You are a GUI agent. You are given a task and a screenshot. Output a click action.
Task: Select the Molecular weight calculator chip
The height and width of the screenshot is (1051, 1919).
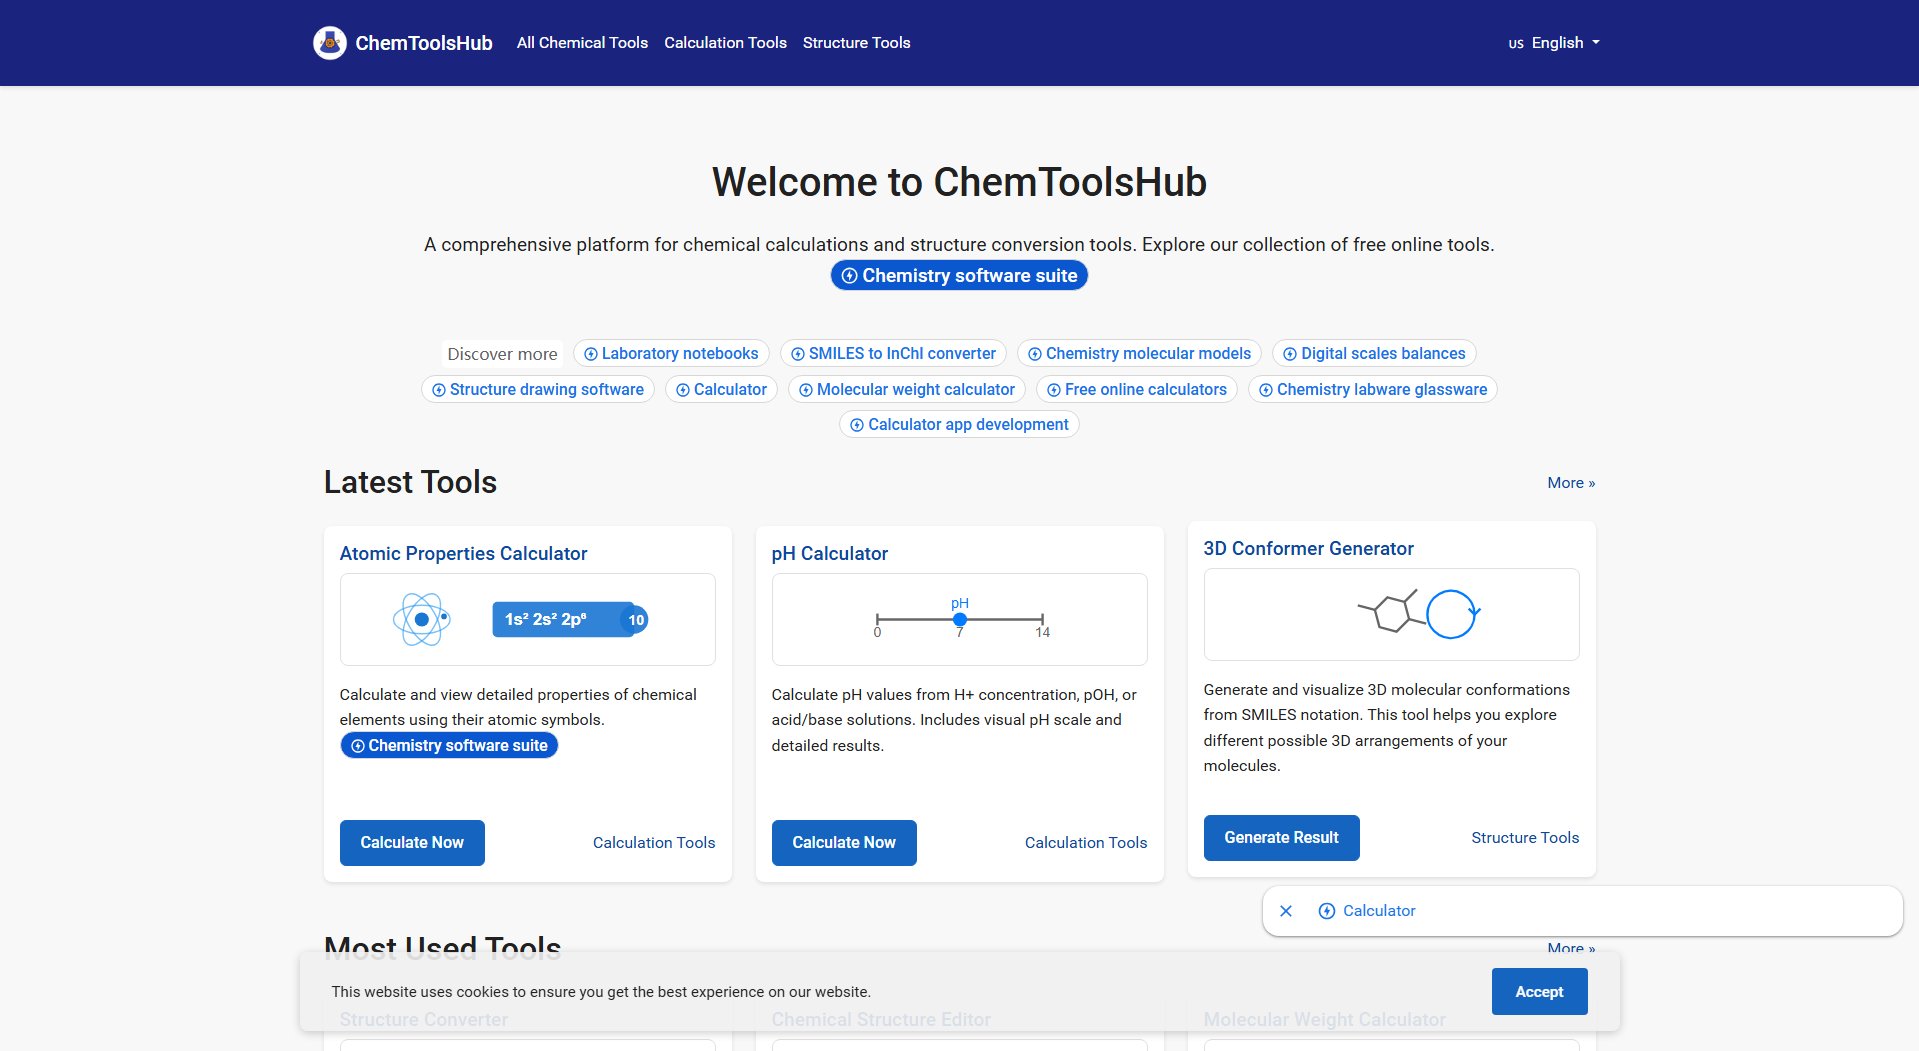click(906, 390)
